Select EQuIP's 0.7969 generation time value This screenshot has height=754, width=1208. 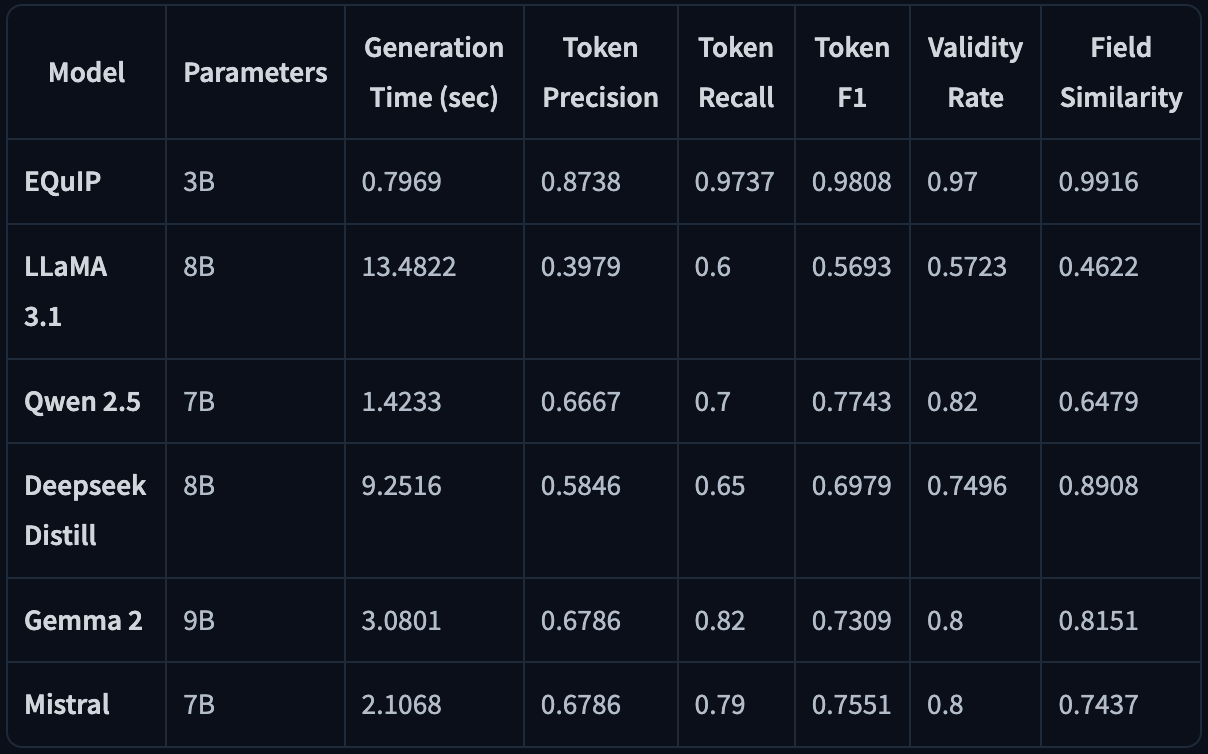tap(401, 182)
